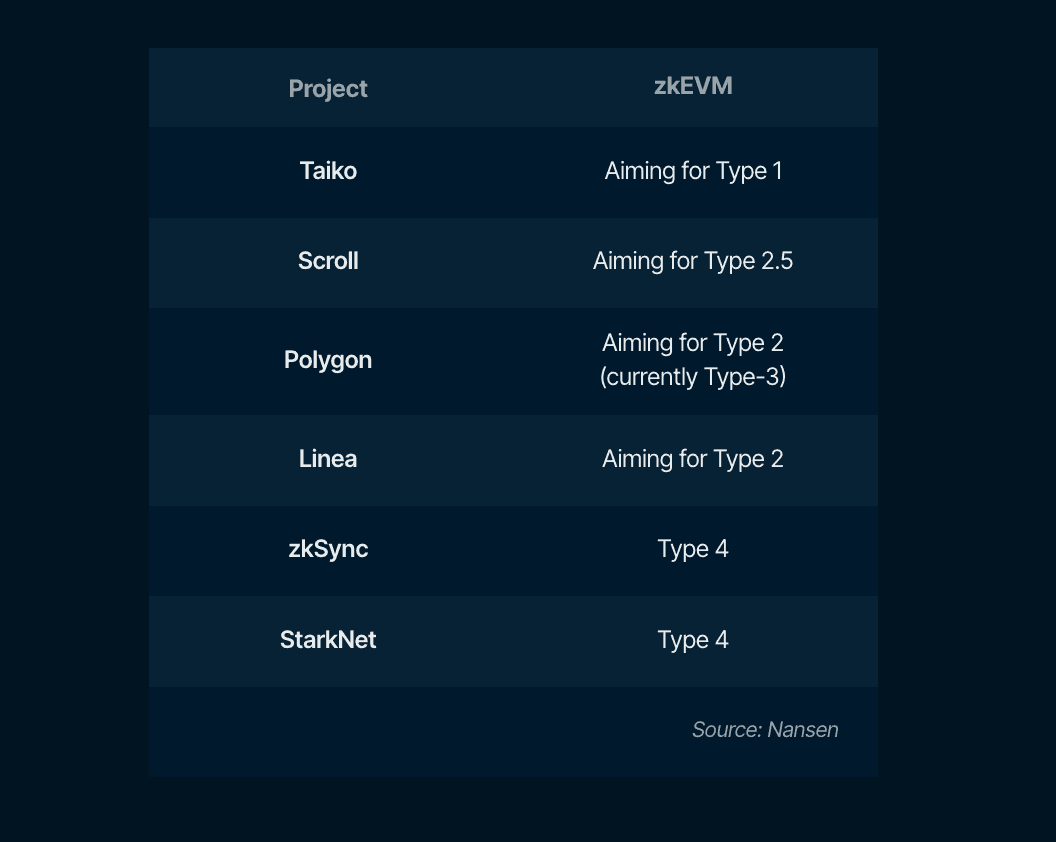Select the Taiko project name
The height and width of the screenshot is (842, 1056).
click(x=328, y=171)
